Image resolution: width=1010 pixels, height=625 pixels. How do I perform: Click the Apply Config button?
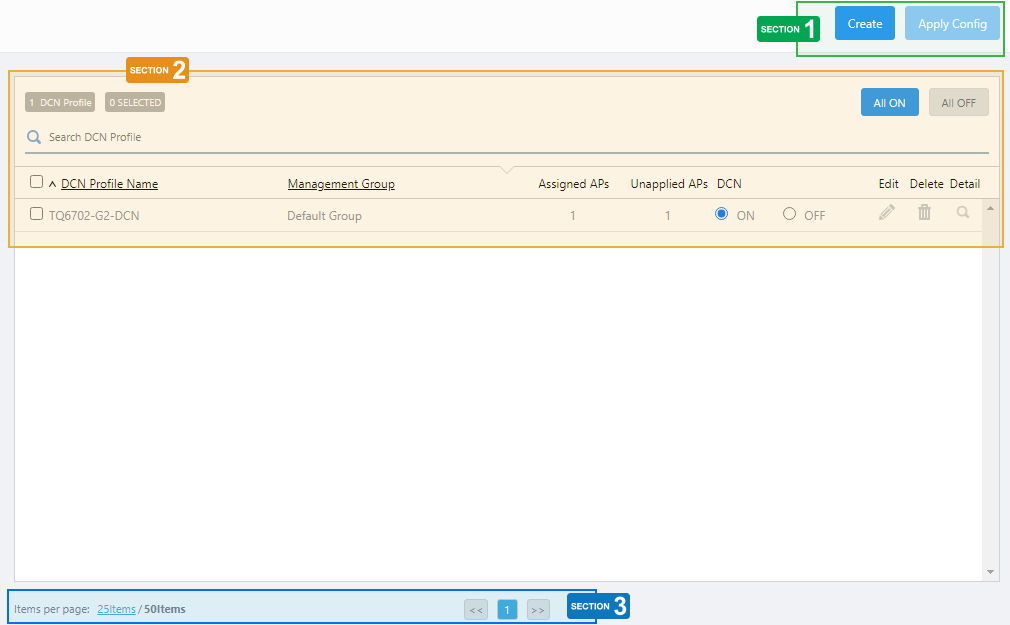(952, 24)
